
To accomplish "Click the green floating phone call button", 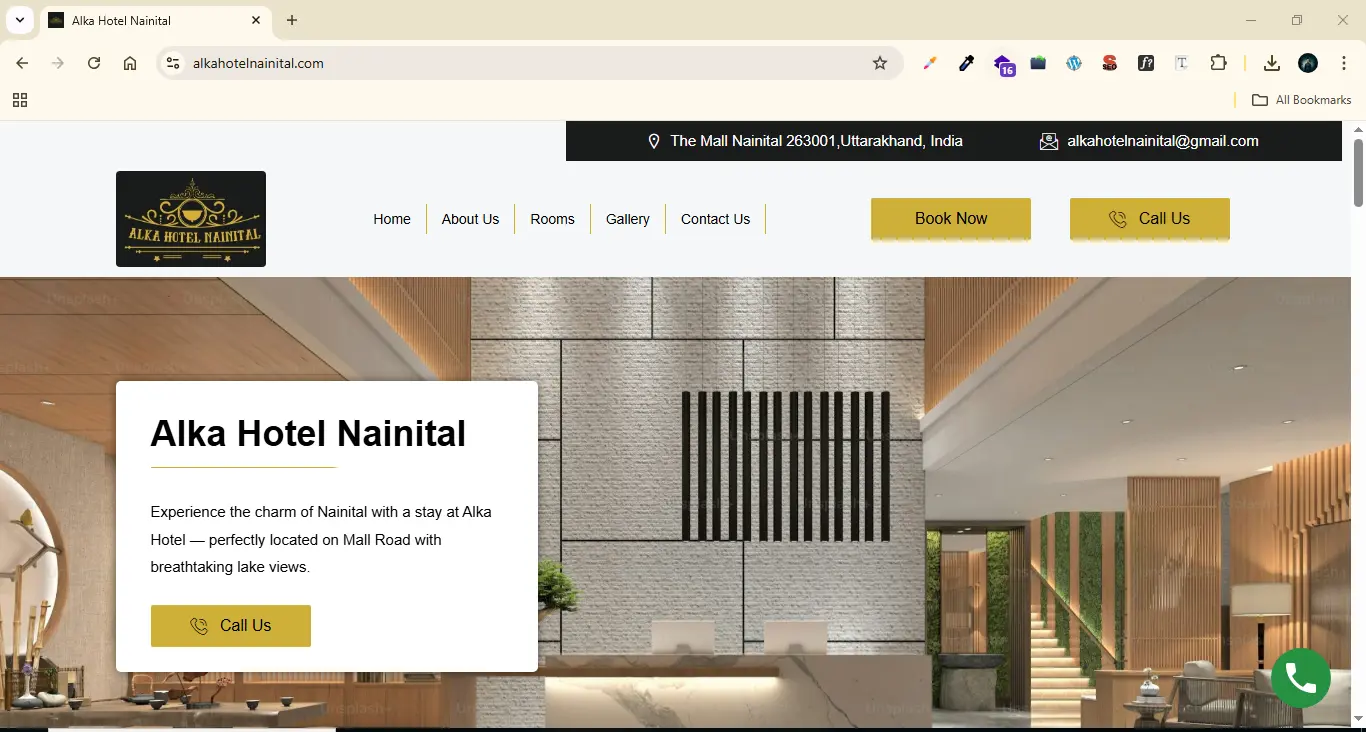I will pos(1300,678).
